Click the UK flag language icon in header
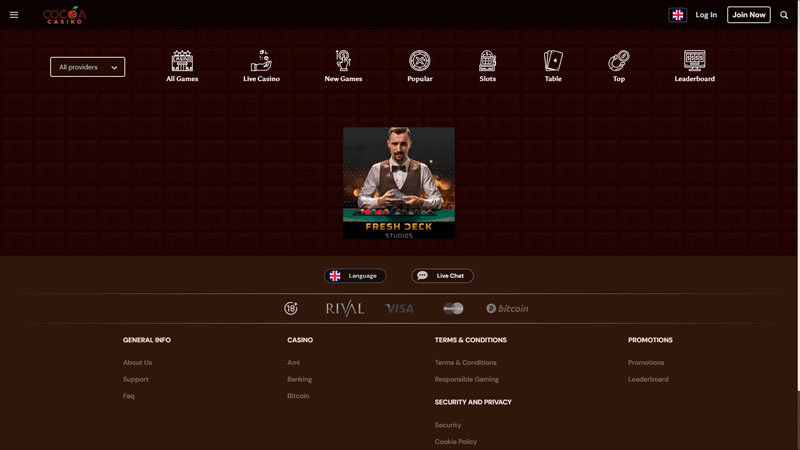Viewport: 800px width, 450px height. pyautogui.click(x=678, y=15)
